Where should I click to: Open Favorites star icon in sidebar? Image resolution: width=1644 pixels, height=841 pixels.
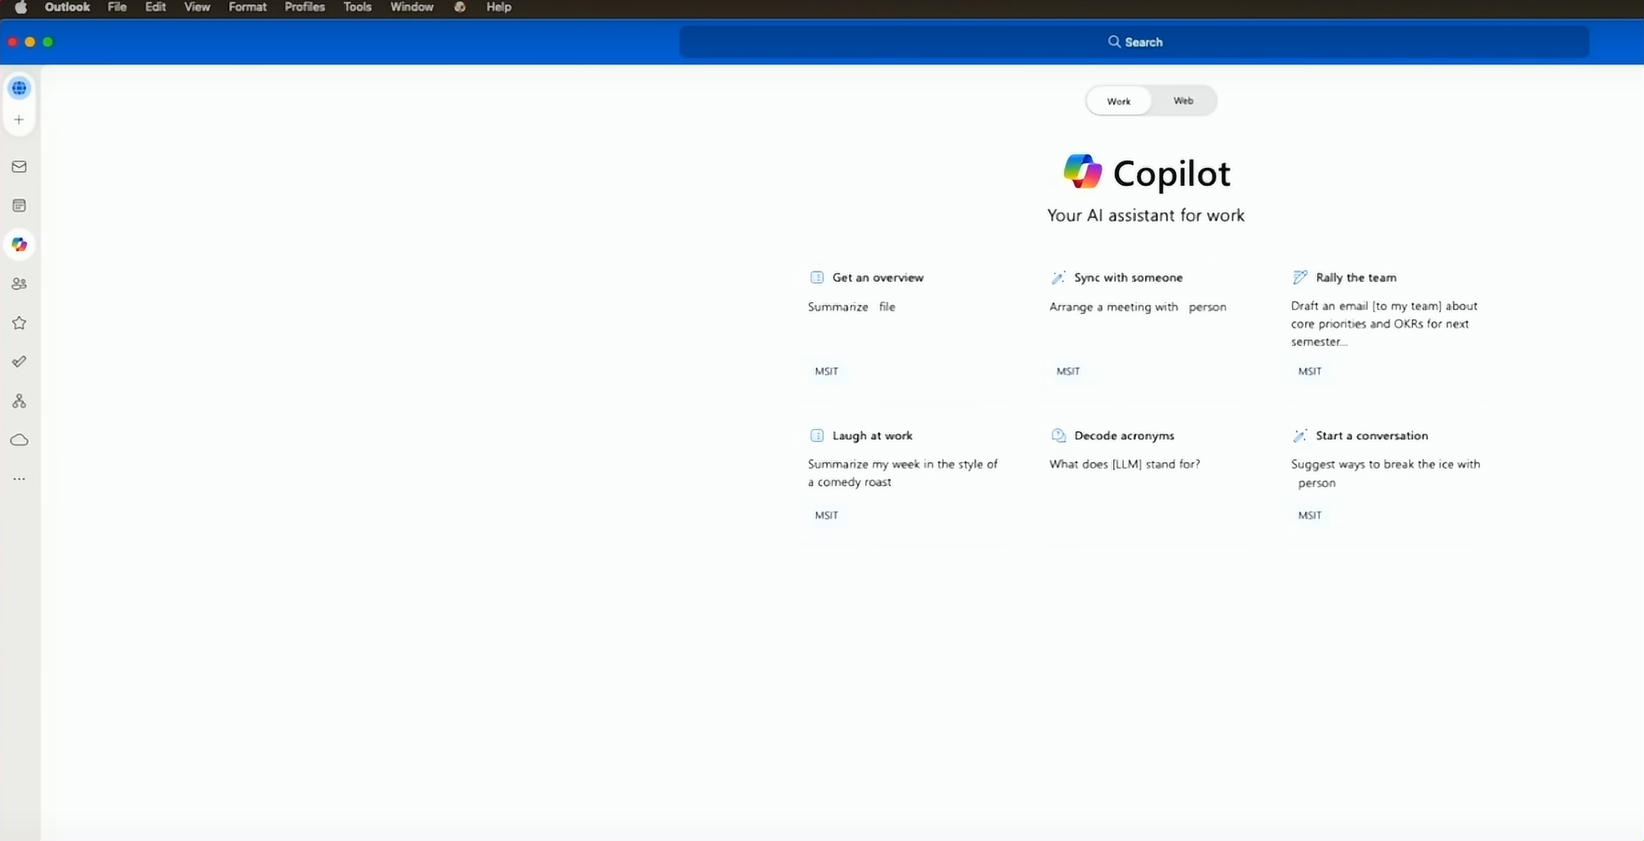[19, 323]
